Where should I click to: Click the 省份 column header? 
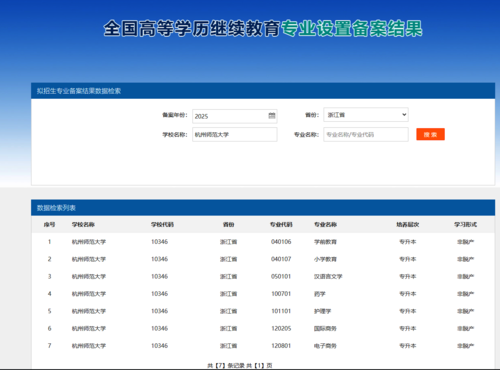pyautogui.click(x=228, y=225)
